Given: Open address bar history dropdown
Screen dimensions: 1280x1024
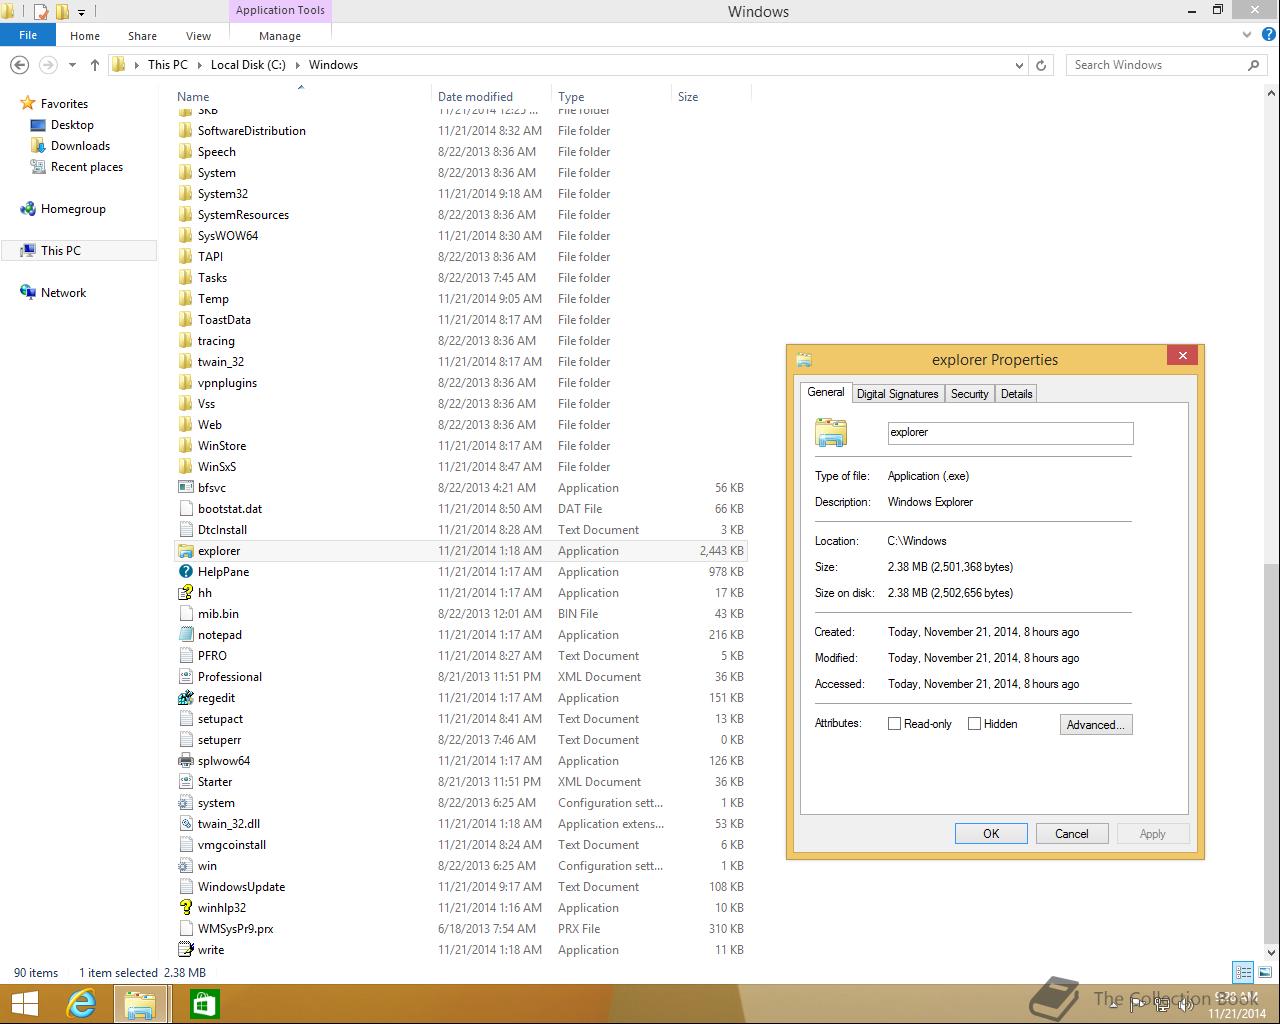Looking at the screenshot, I should click(x=1019, y=65).
